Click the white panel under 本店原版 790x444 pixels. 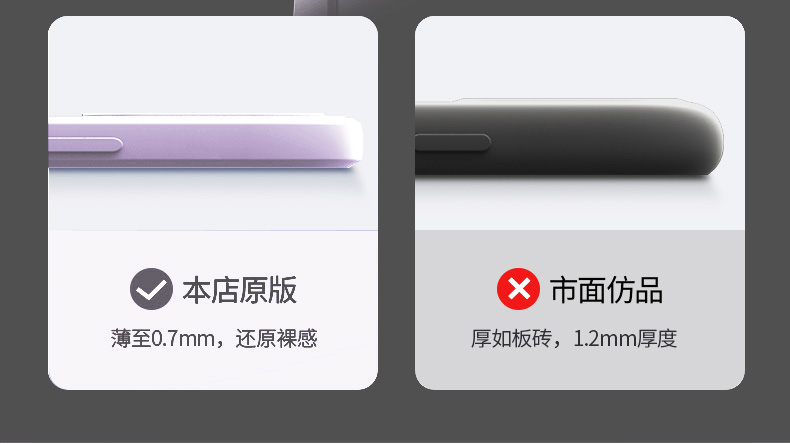213,310
